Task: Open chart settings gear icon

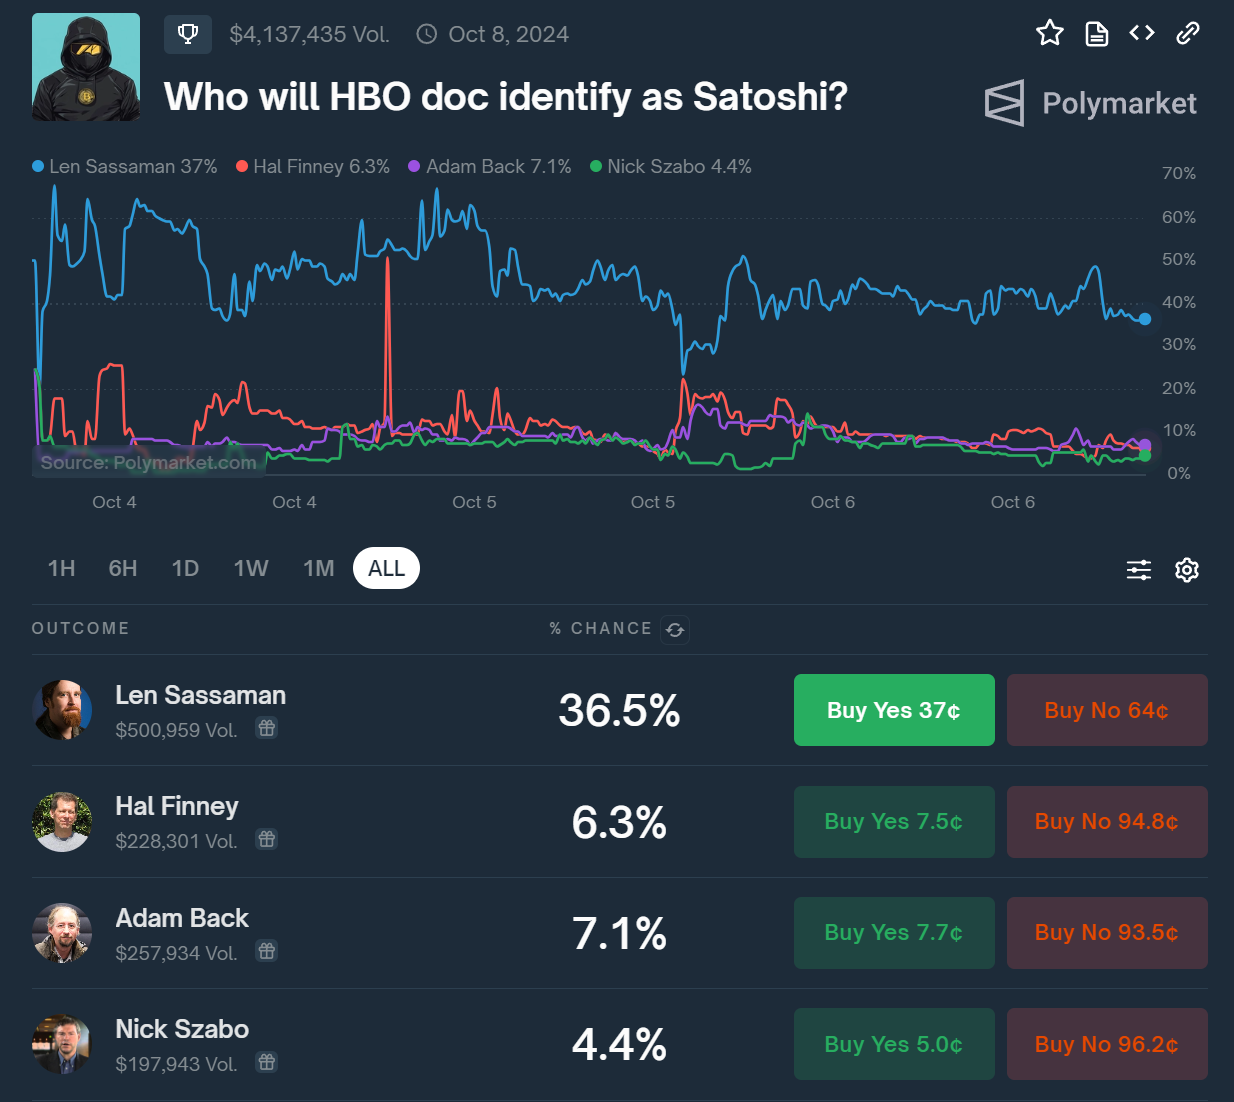Action: pyautogui.click(x=1187, y=570)
